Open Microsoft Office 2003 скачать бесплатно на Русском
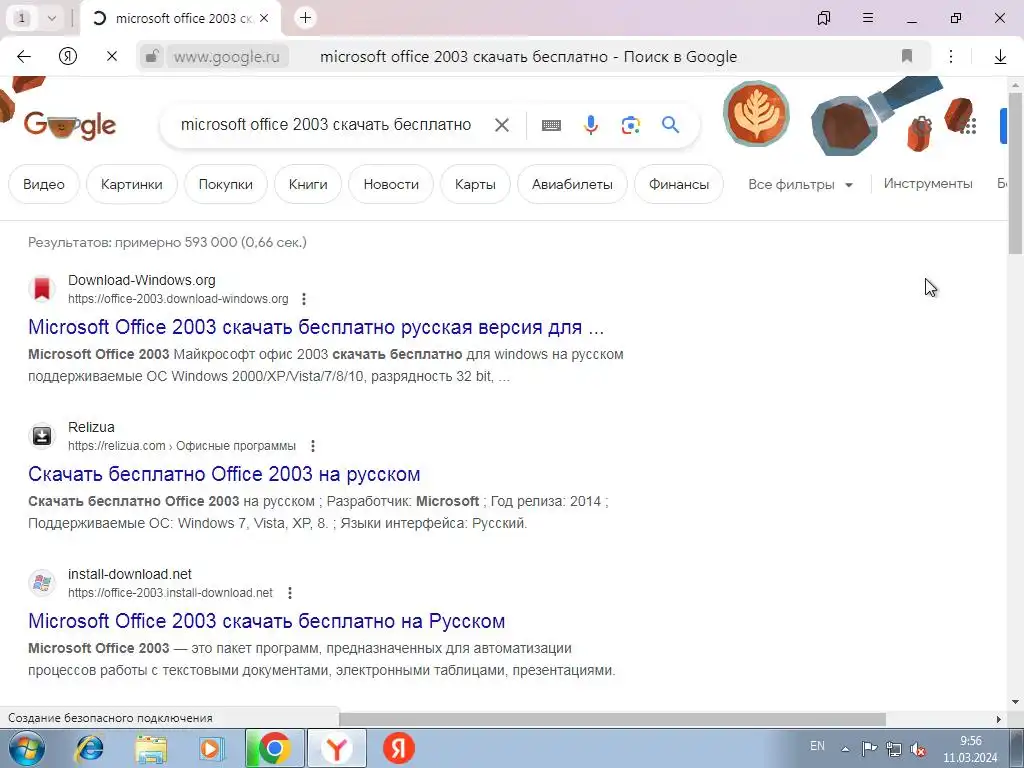Image resolution: width=1024 pixels, height=768 pixels. pos(266,621)
